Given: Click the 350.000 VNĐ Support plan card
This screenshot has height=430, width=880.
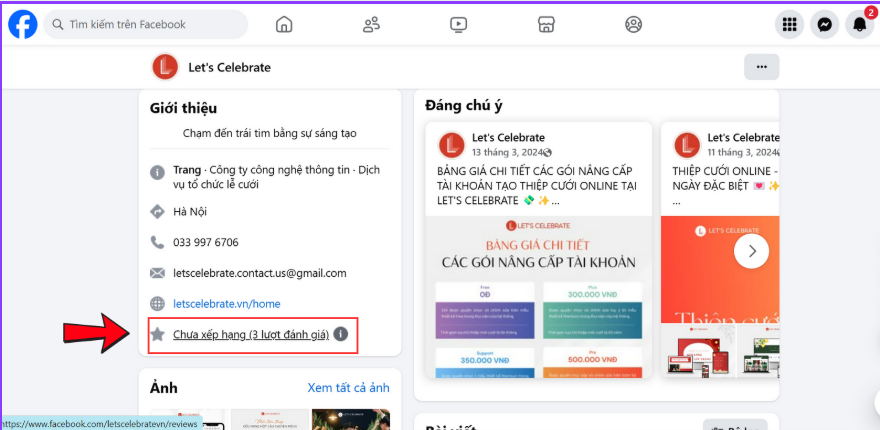Looking at the screenshot, I should click(485, 363).
